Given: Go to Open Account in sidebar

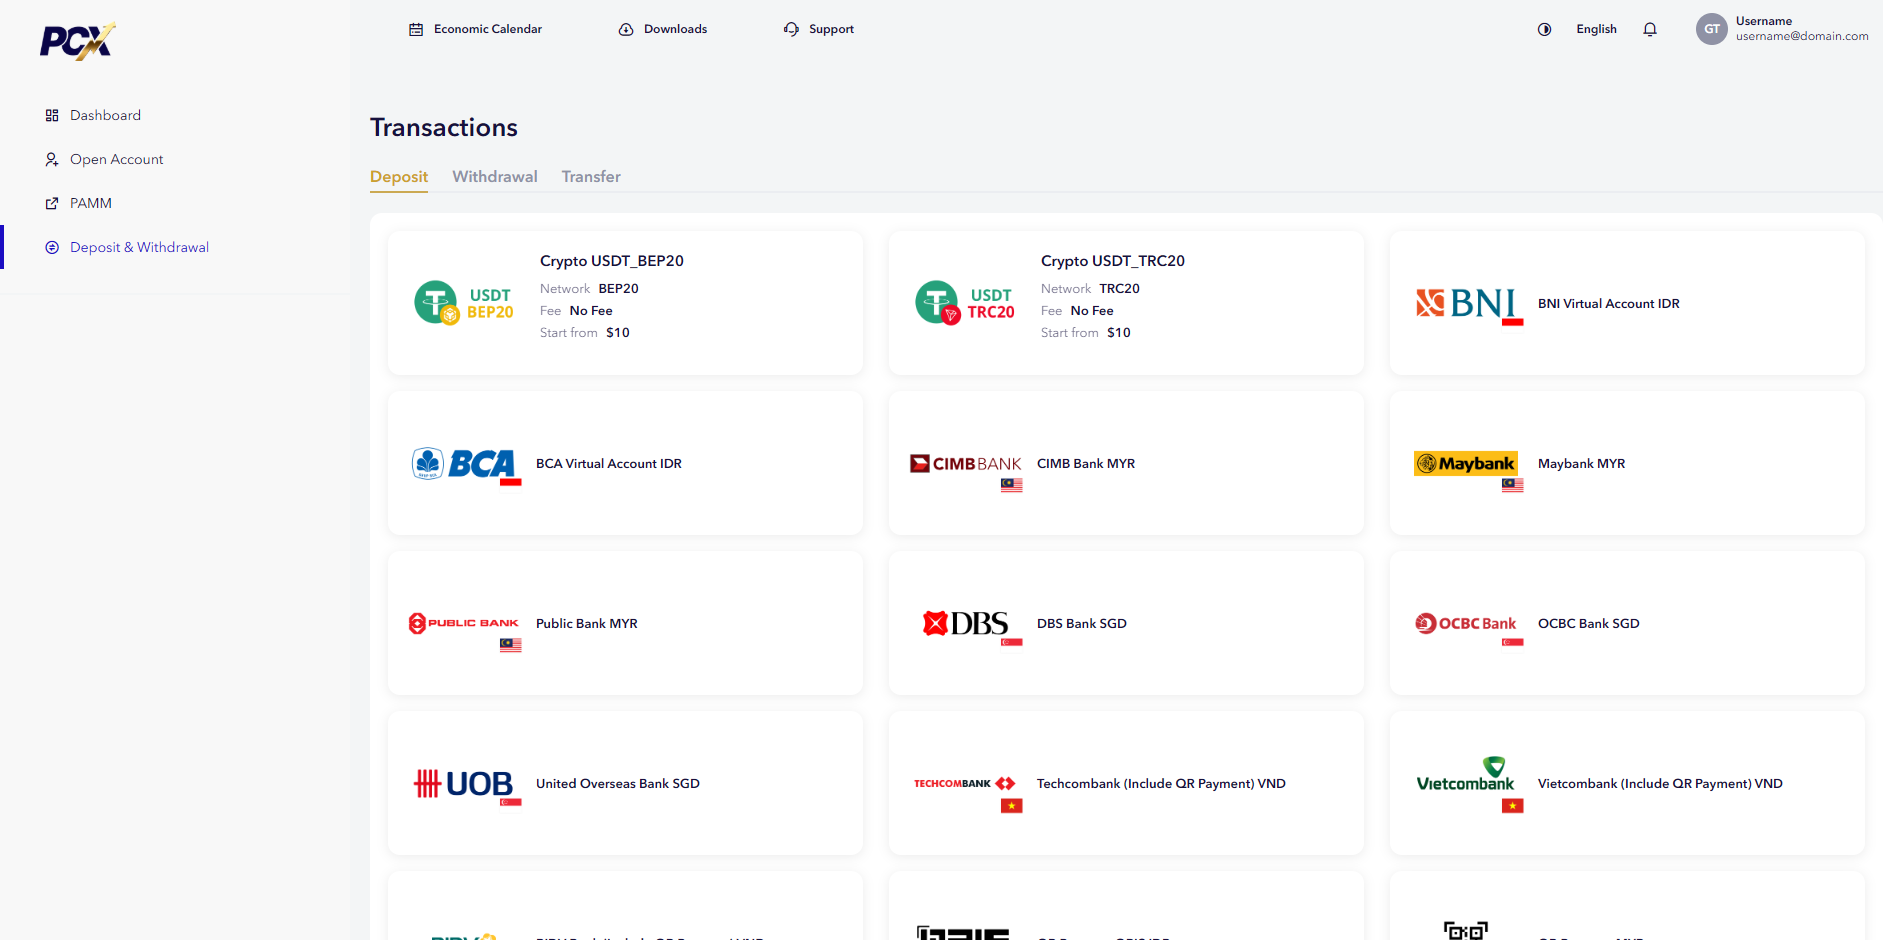Looking at the screenshot, I should pos(116,159).
